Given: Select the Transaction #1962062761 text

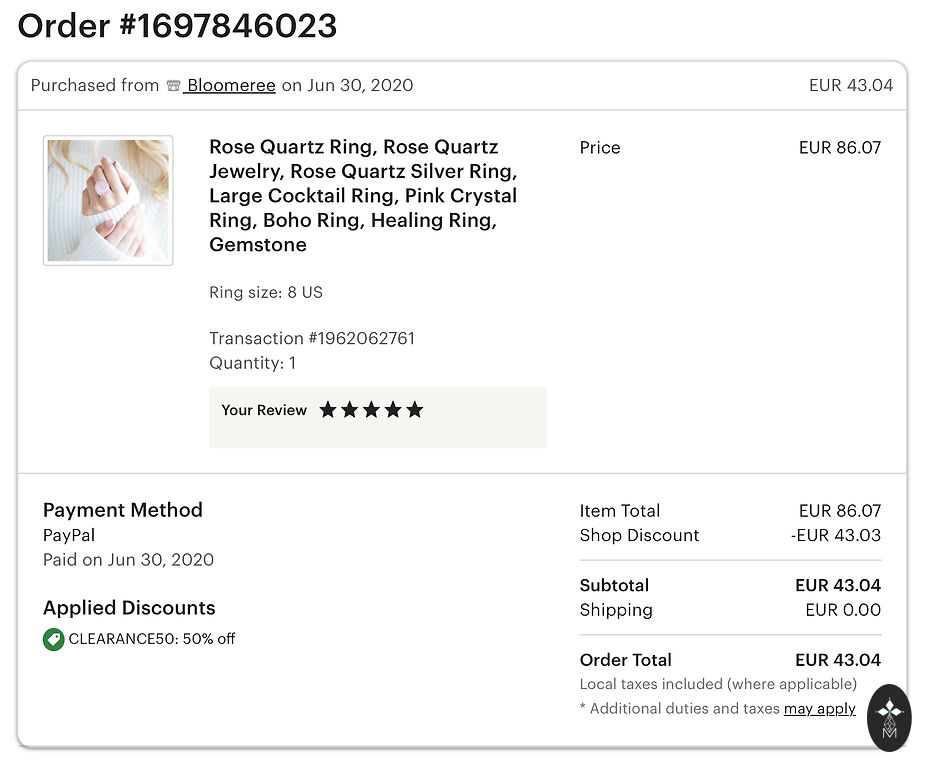Looking at the screenshot, I should tap(312, 339).
